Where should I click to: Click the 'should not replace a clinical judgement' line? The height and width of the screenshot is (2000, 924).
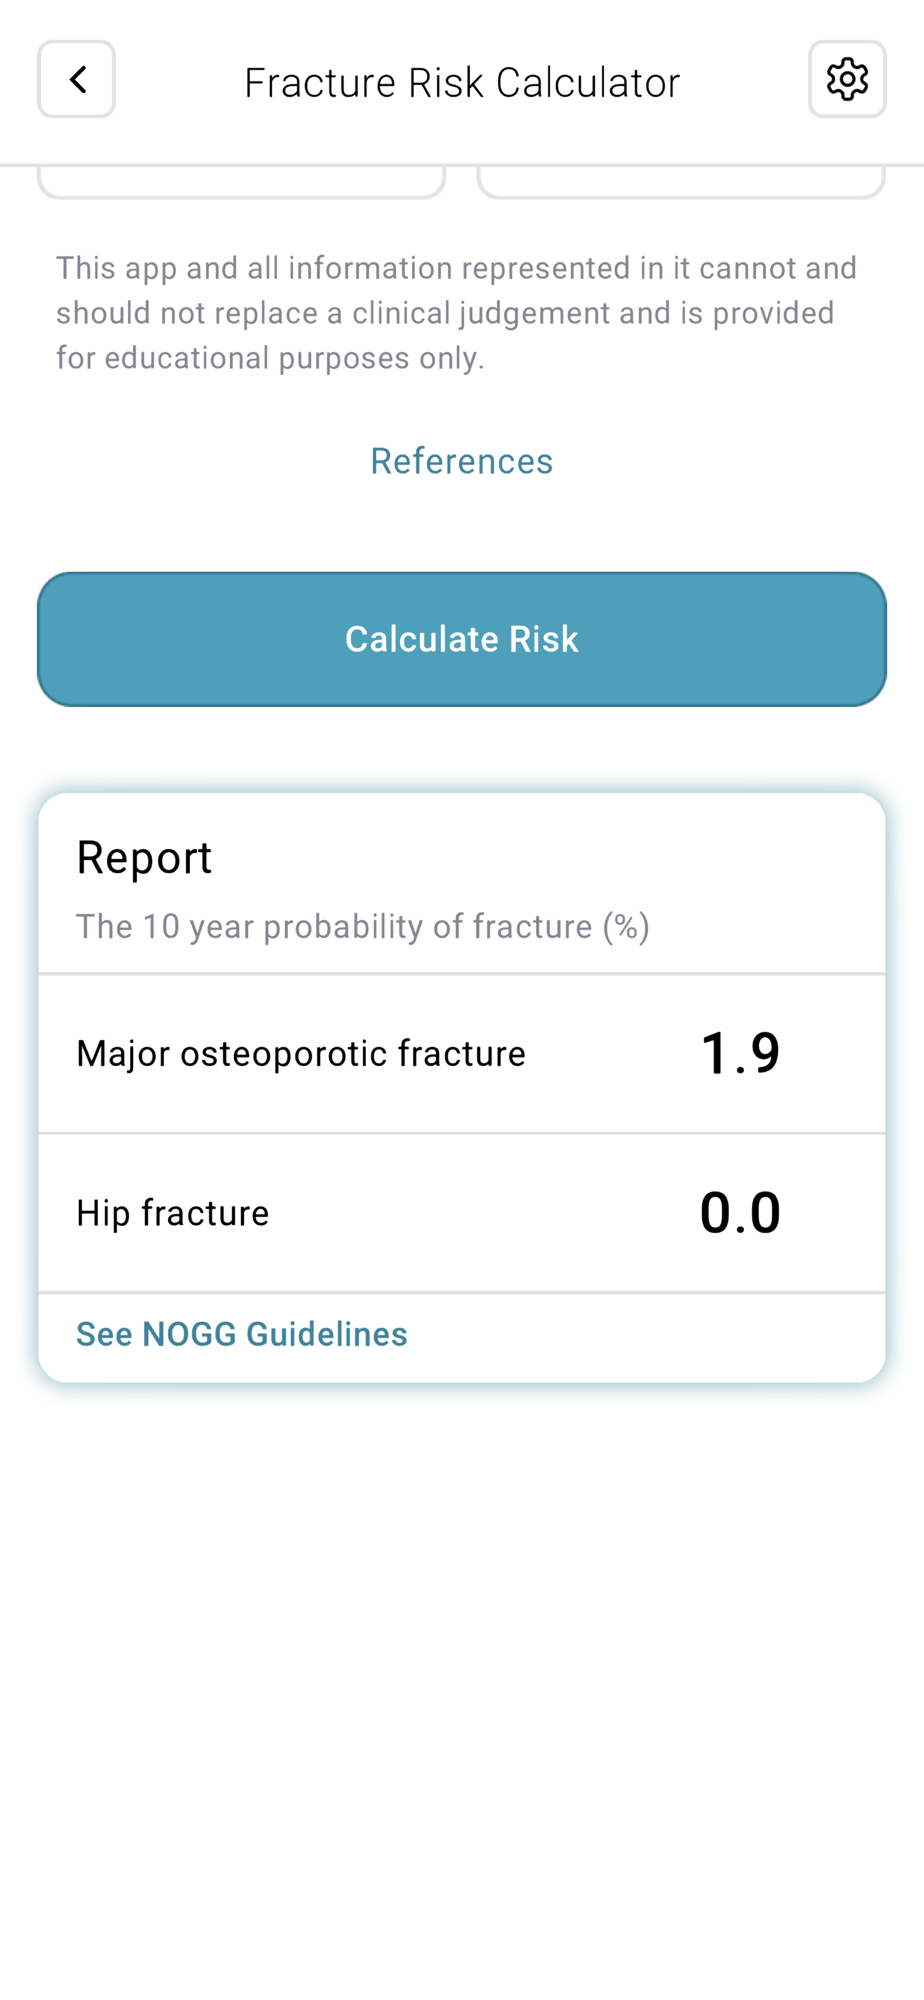pyautogui.click(x=445, y=313)
